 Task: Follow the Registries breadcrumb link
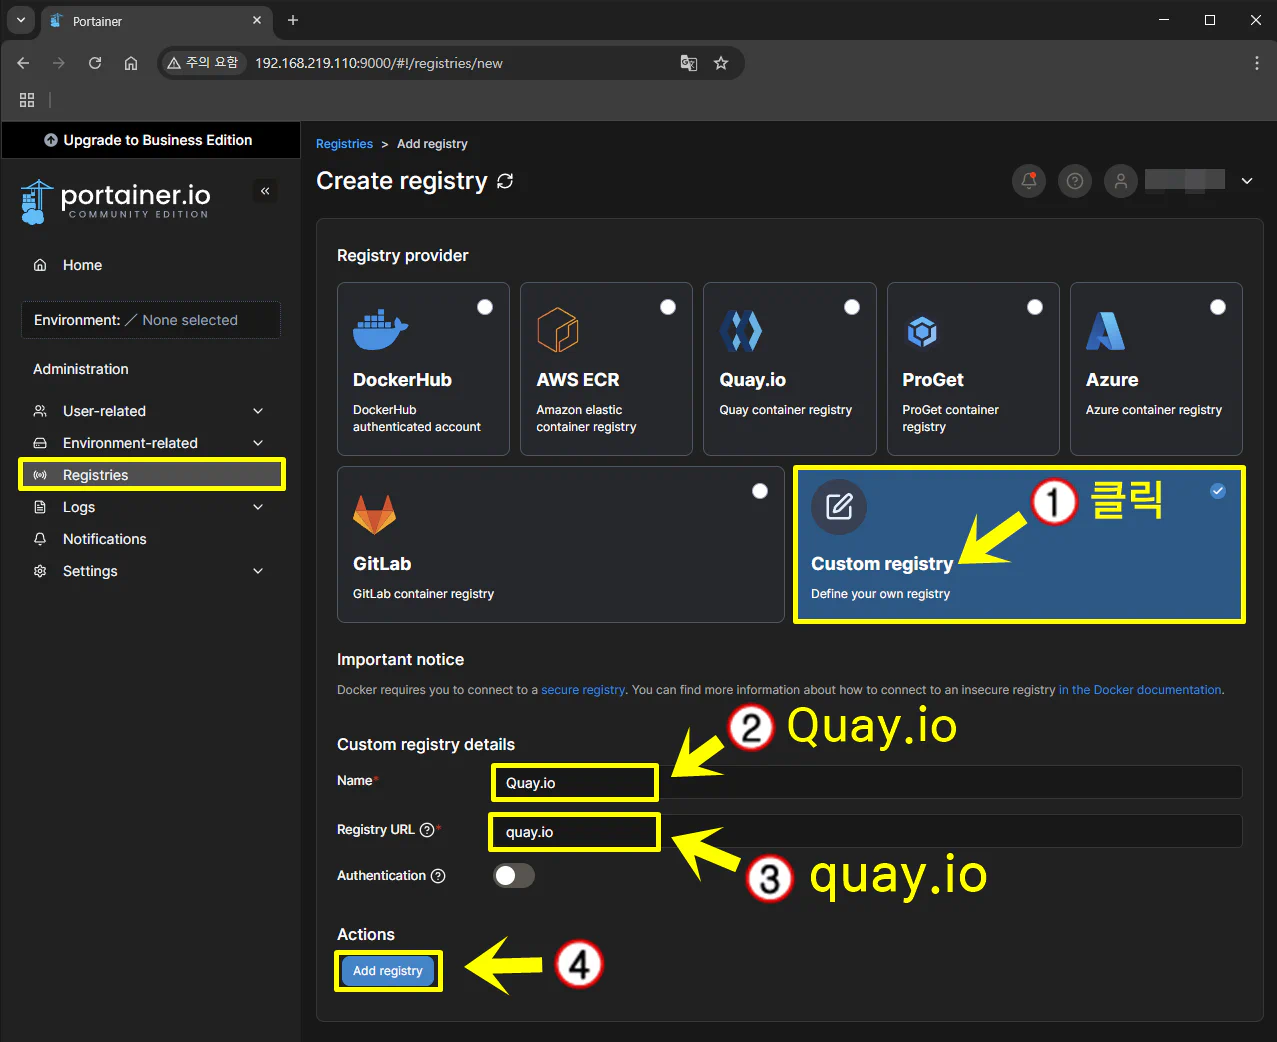[x=344, y=144]
